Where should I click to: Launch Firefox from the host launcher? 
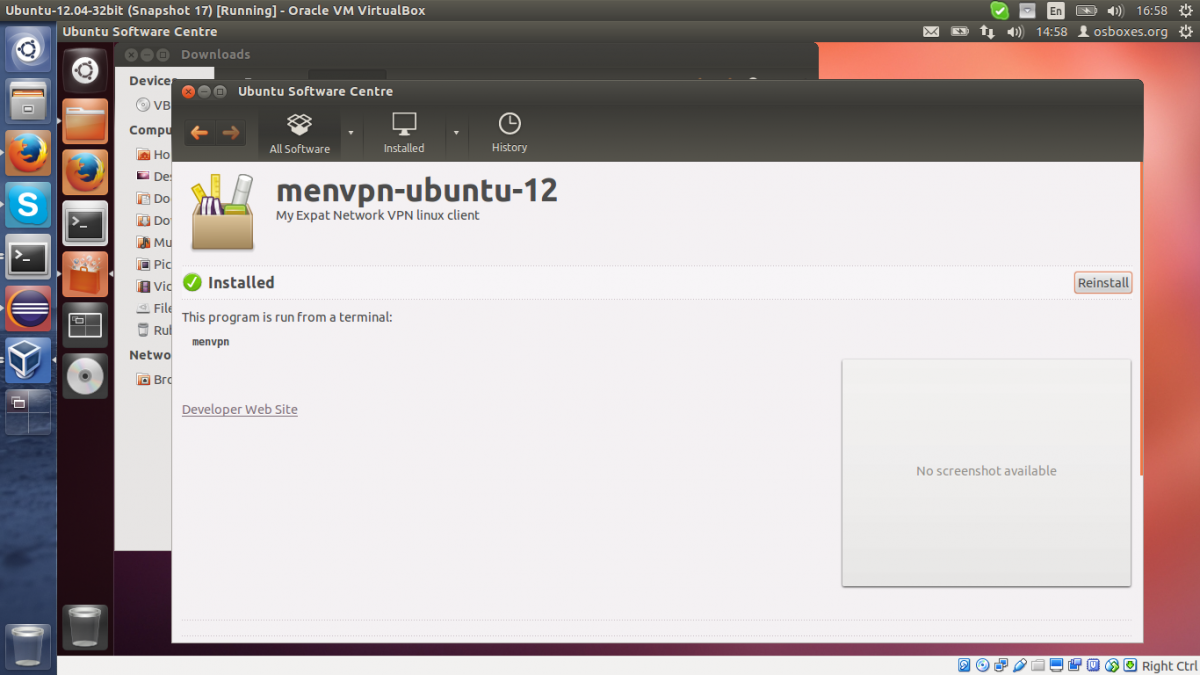click(28, 153)
